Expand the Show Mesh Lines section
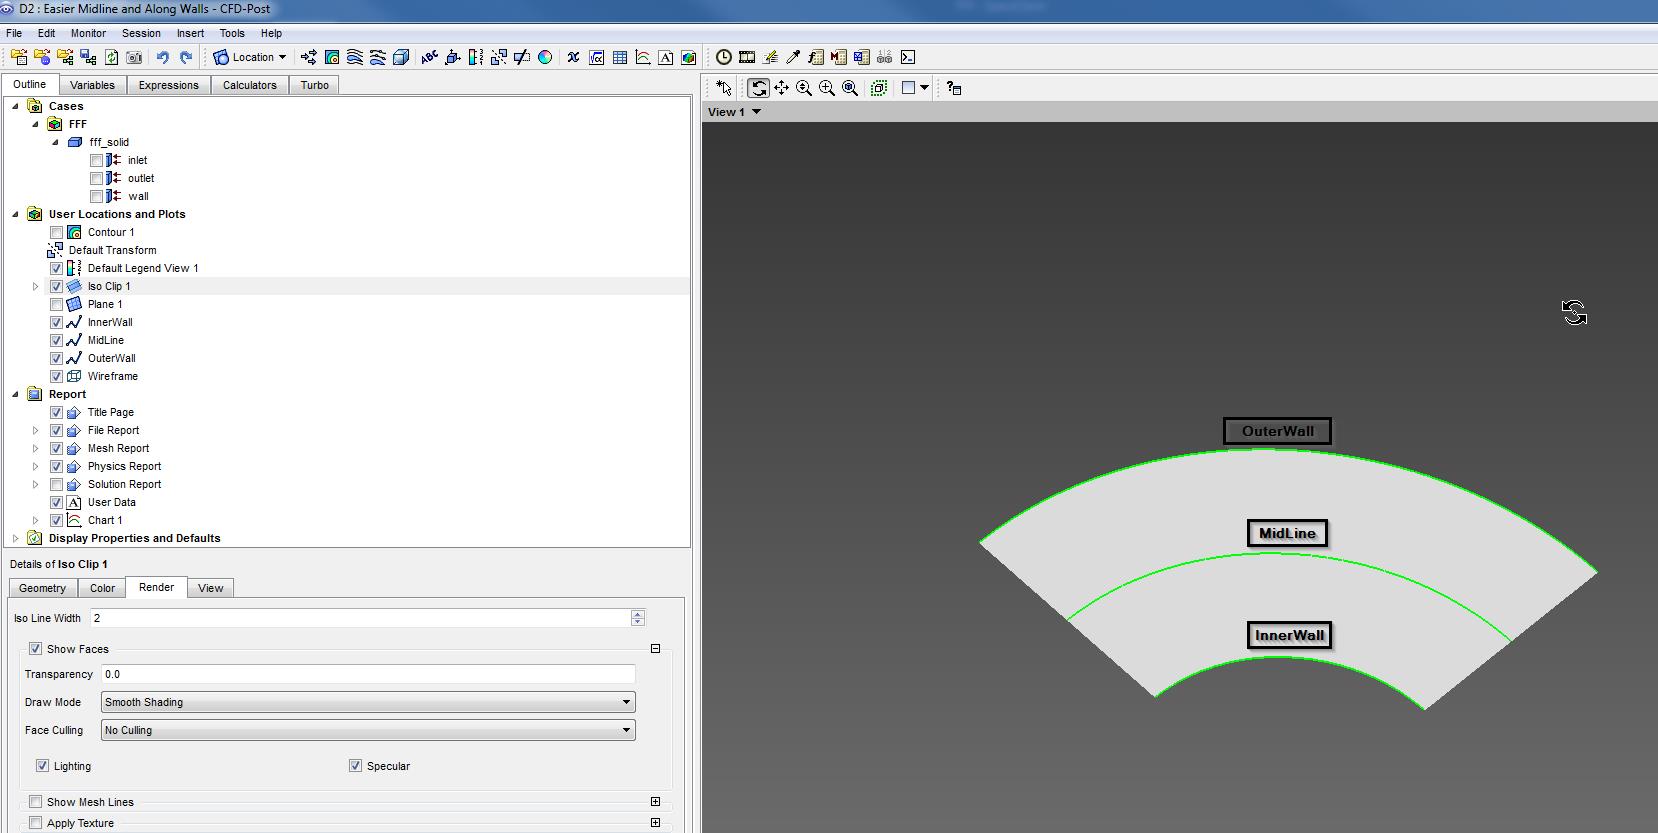Viewport: 1658px width, 833px height. coord(655,802)
